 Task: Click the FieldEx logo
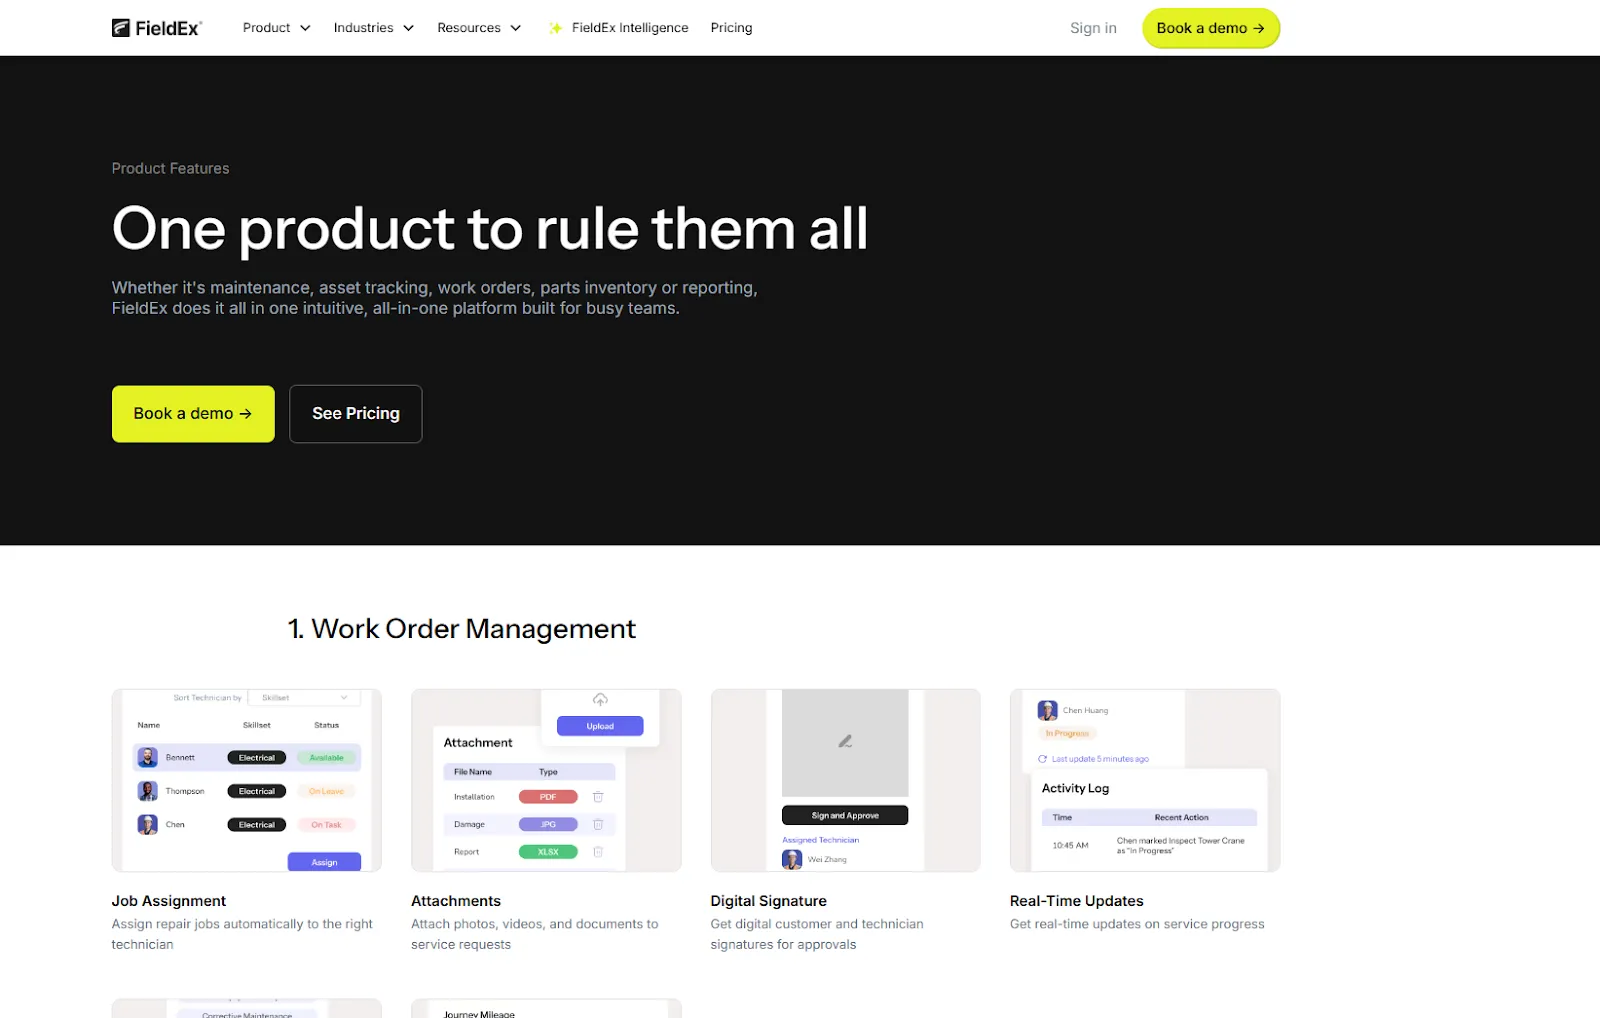click(x=157, y=28)
